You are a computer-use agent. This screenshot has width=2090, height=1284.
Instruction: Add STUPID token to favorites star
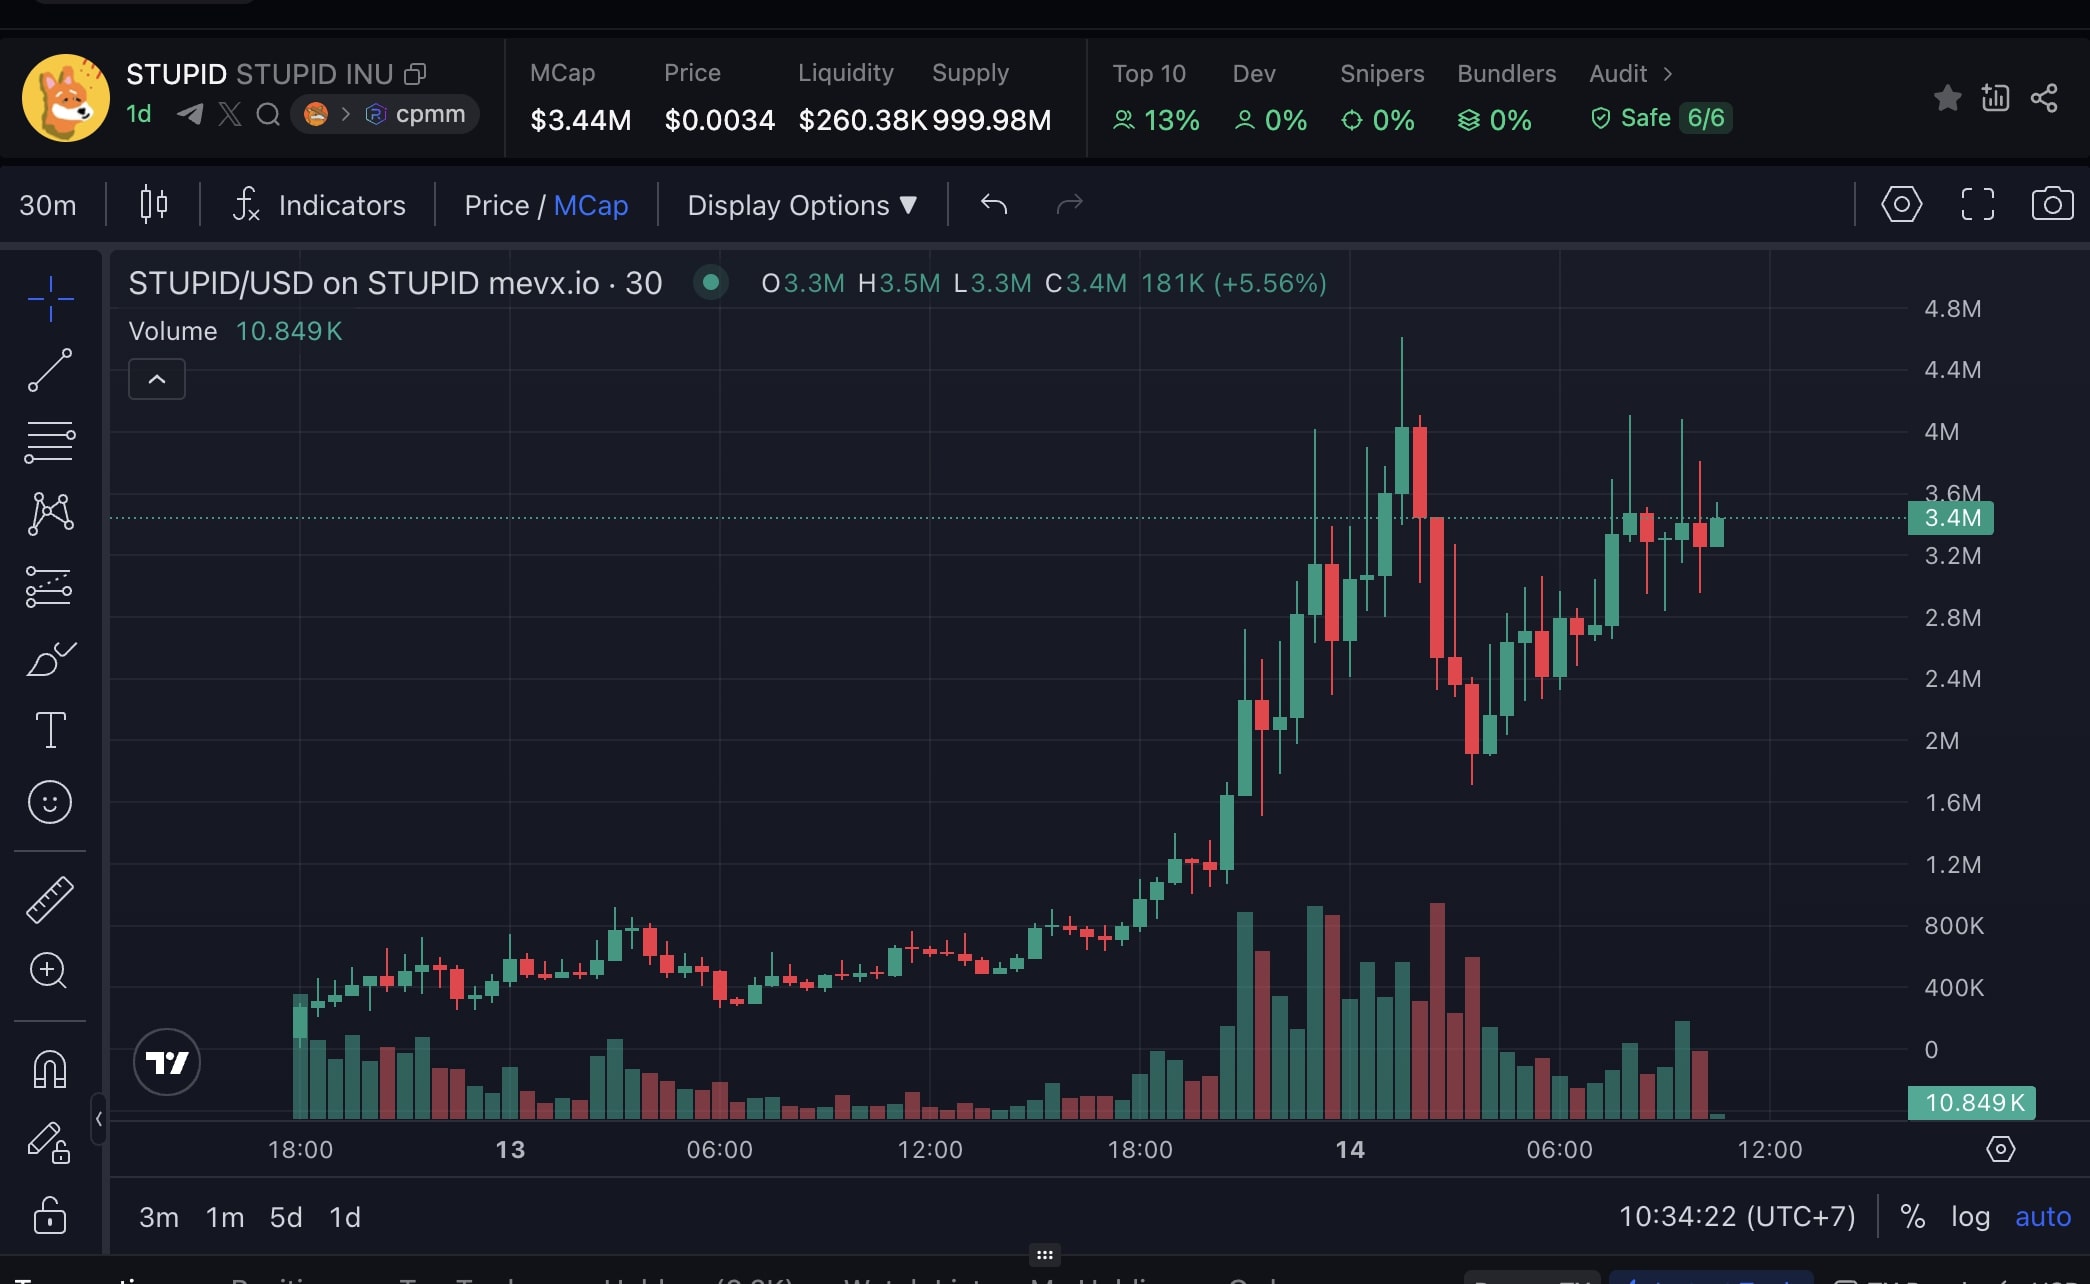(x=1947, y=98)
